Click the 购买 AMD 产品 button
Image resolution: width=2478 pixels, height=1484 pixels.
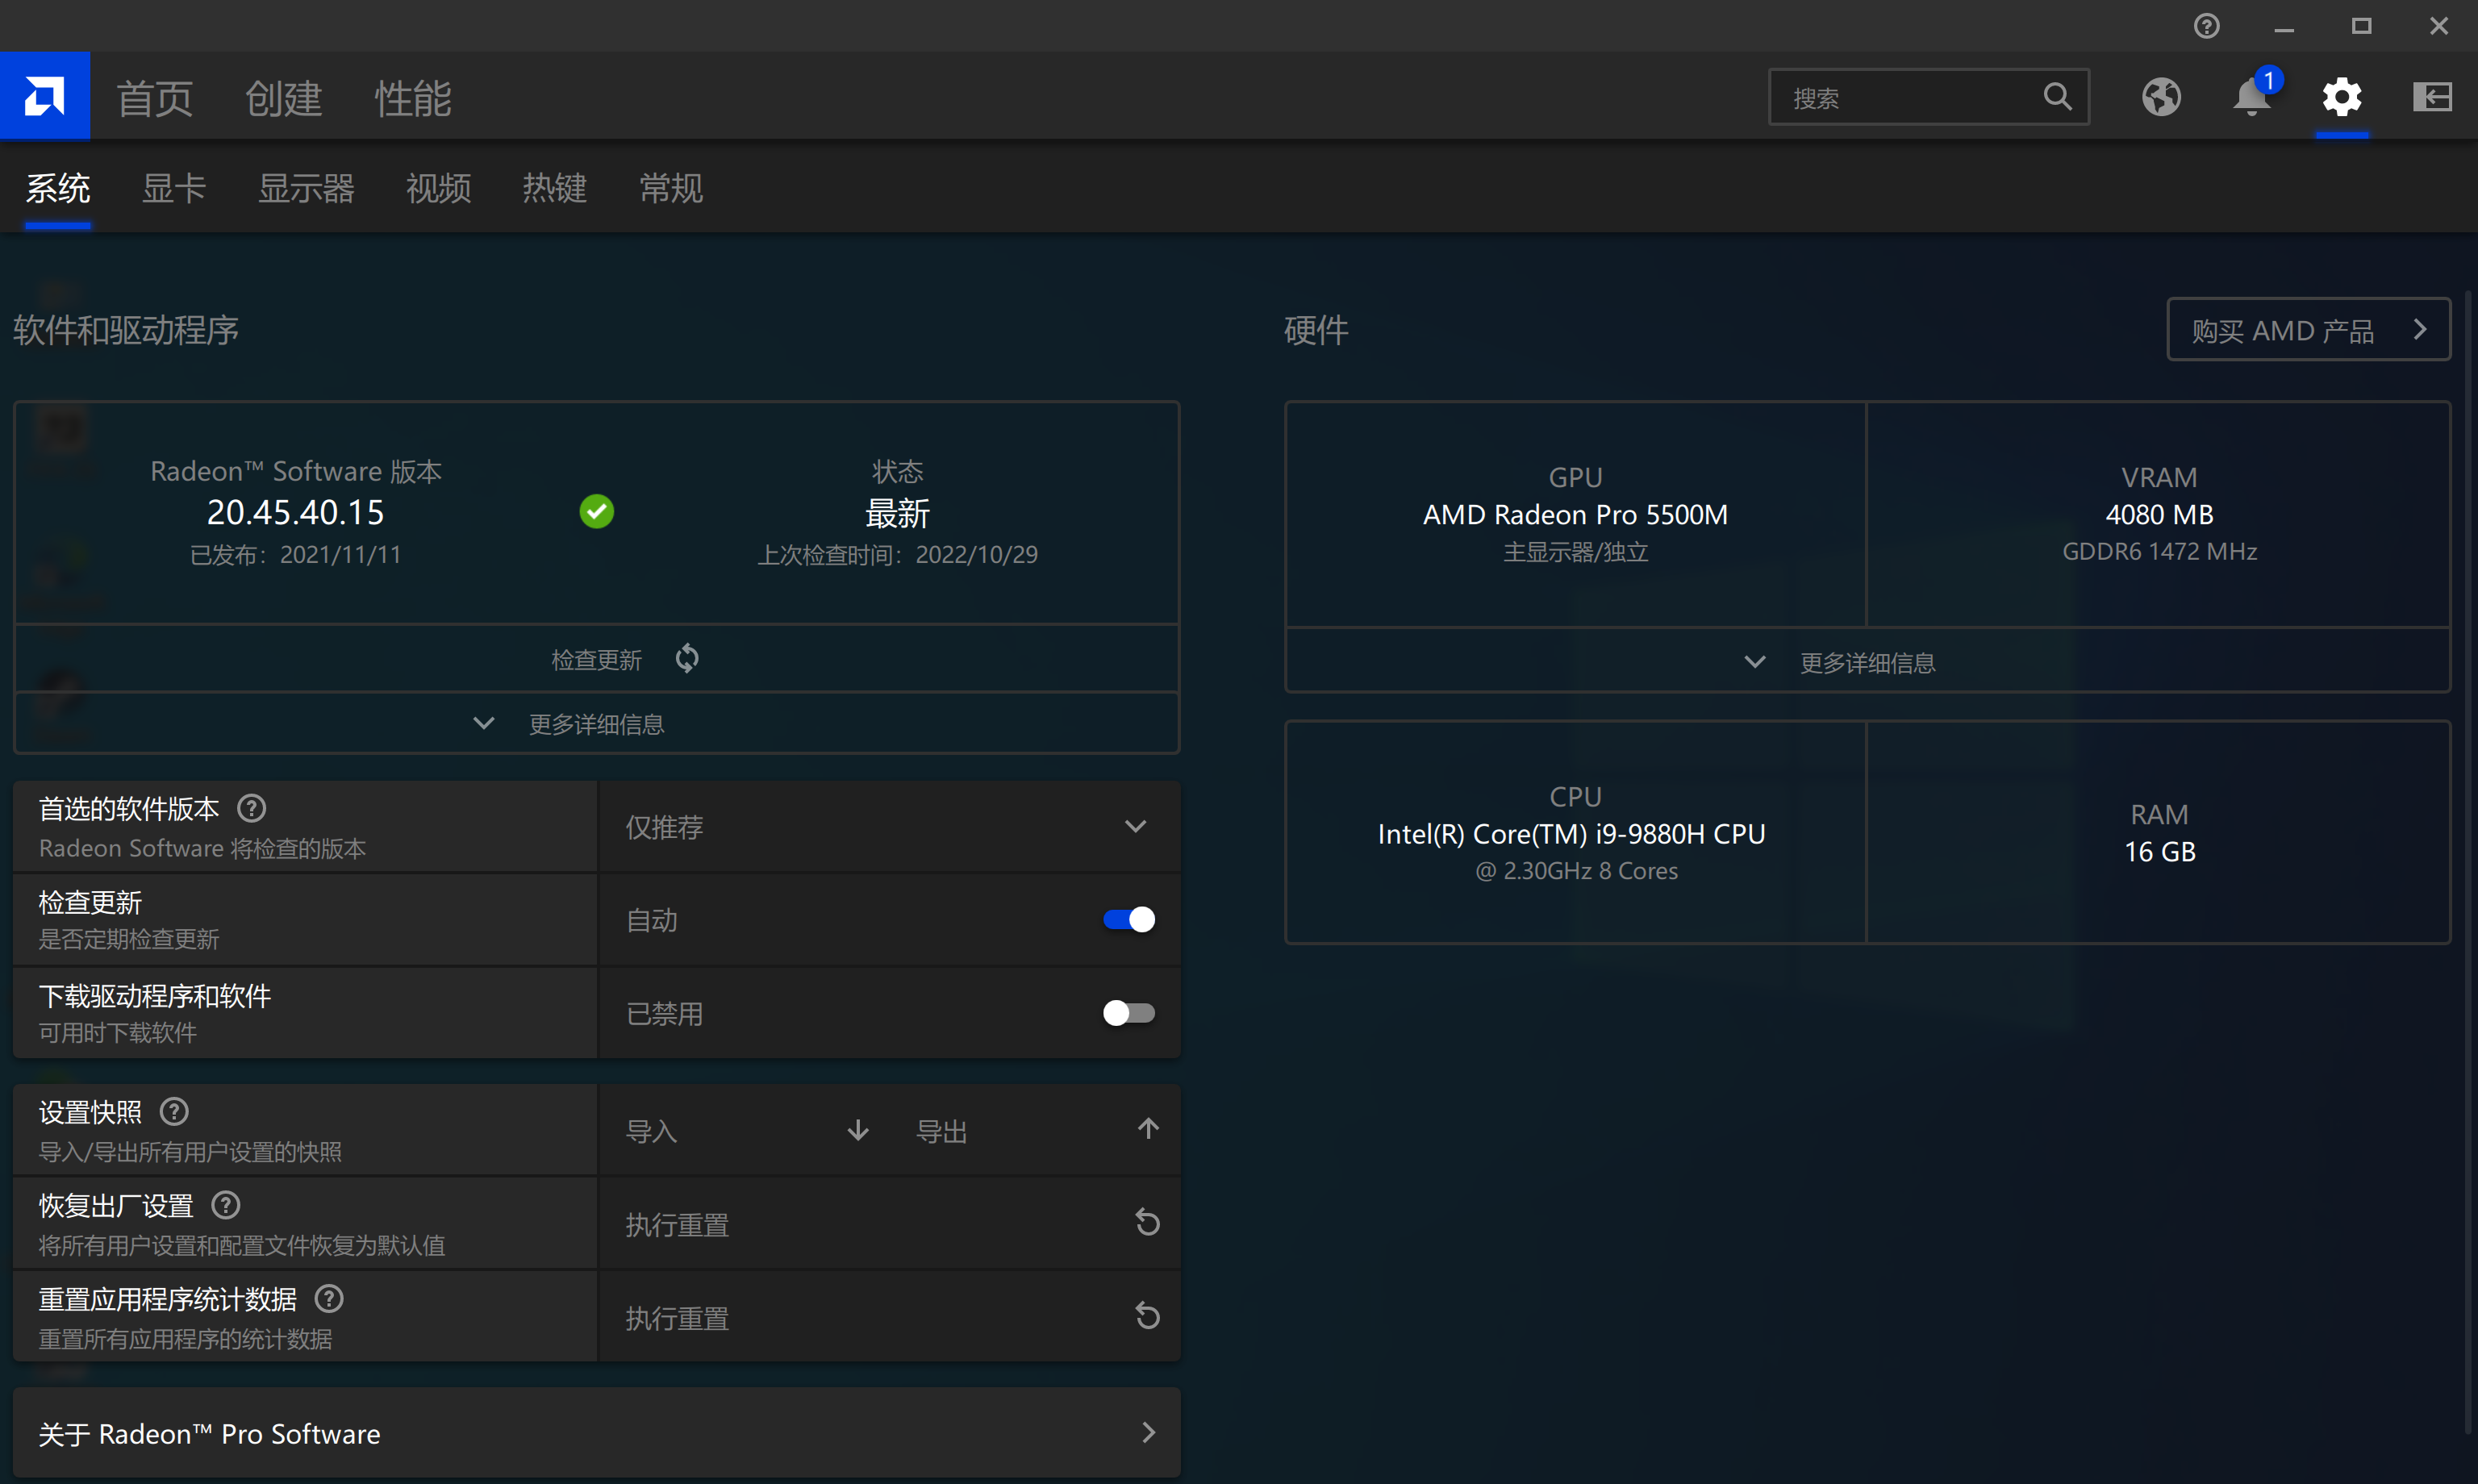pyautogui.click(x=2307, y=329)
